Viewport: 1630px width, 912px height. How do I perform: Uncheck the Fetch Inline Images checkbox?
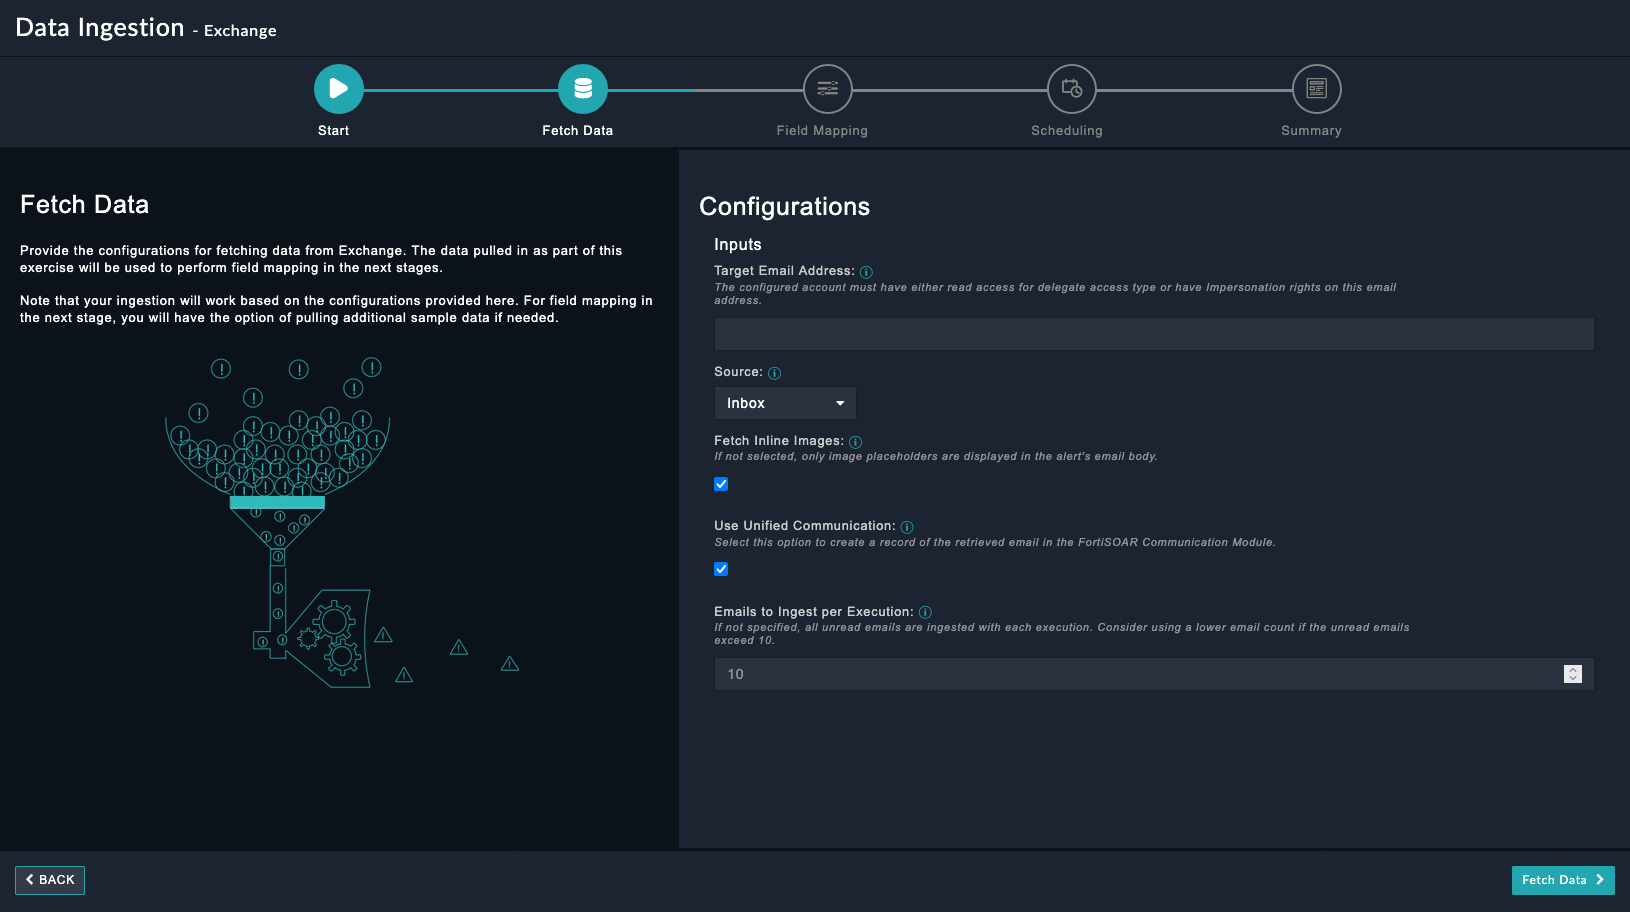tap(721, 484)
